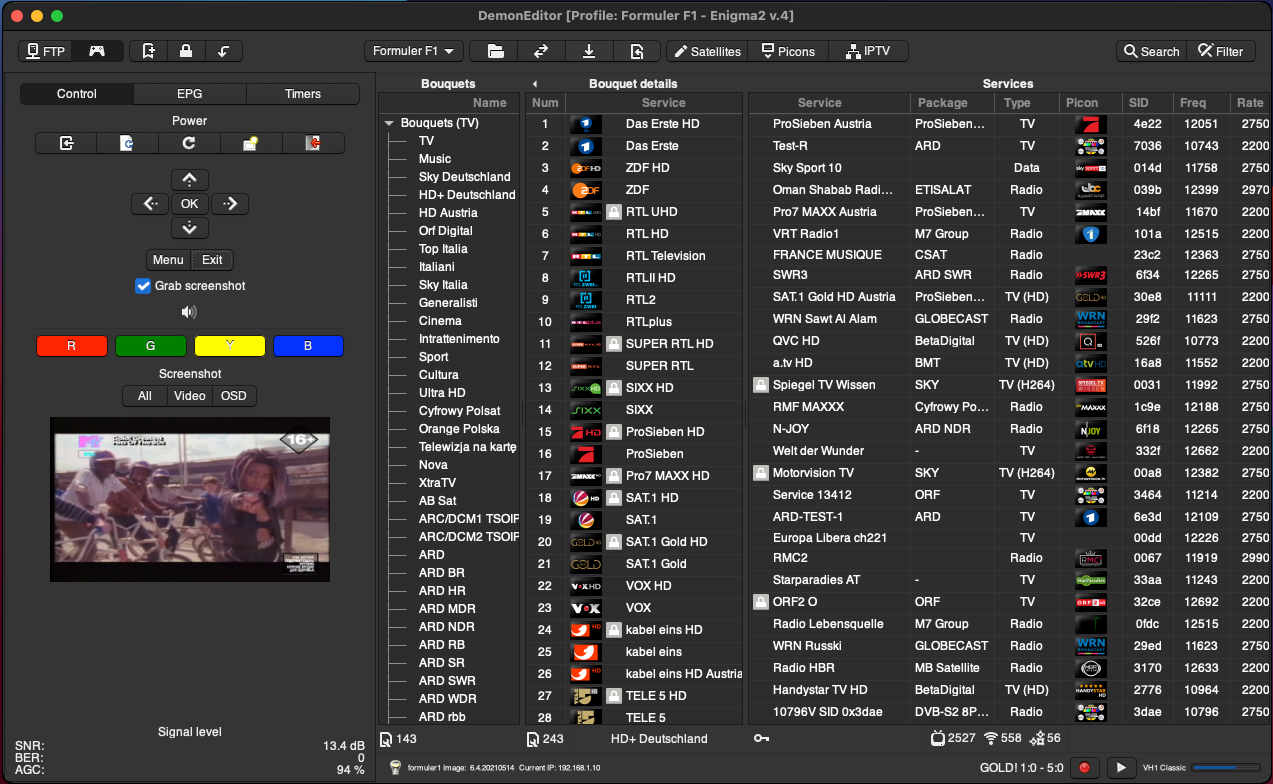Toggle the FTP client button

[45, 51]
